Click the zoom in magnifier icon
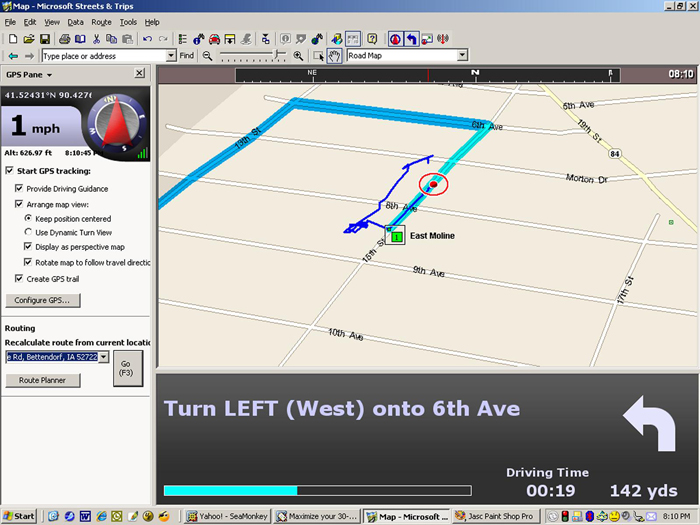This screenshot has width=700, height=525. pyautogui.click(x=298, y=56)
